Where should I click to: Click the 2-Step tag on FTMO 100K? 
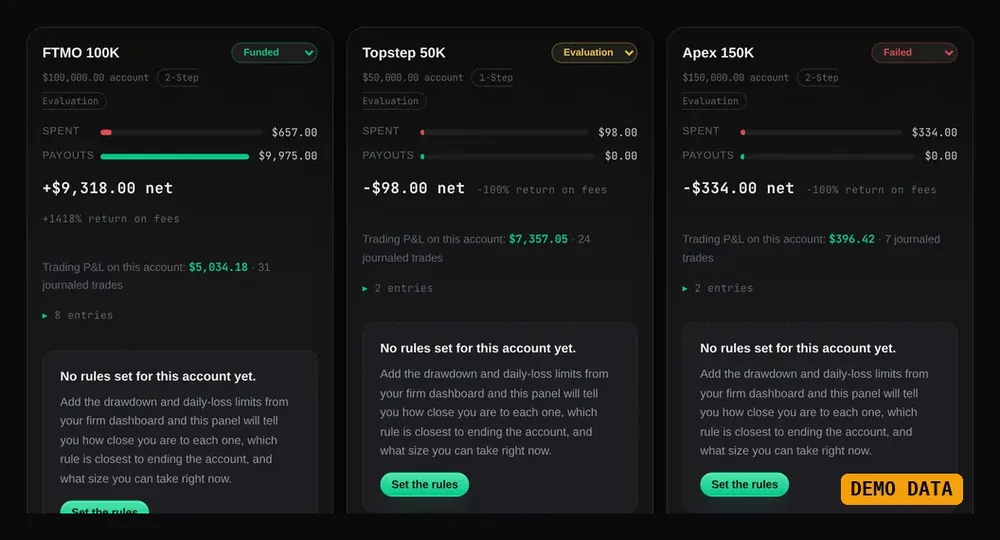[x=181, y=77]
